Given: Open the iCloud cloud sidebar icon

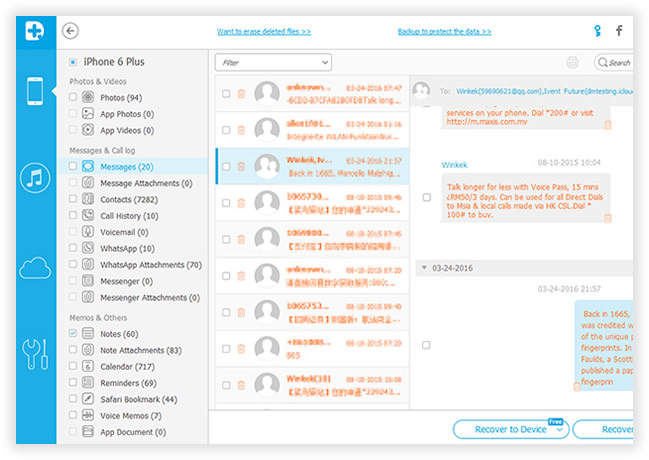Looking at the screenshot, I should 35,268.
